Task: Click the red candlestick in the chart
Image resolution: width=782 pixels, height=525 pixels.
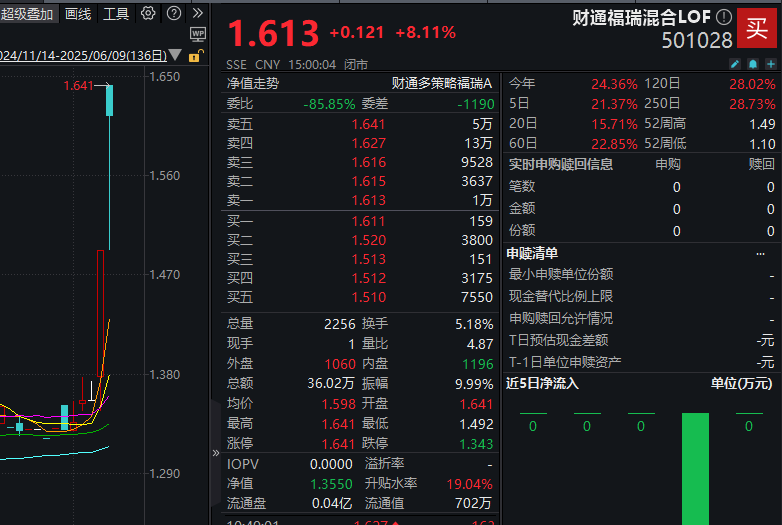Action: tap(100, 313)
